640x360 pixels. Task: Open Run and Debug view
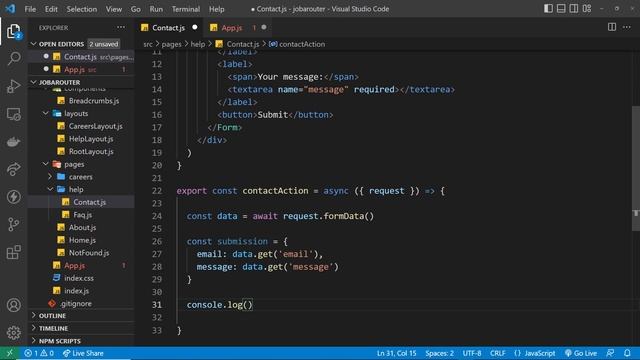point(13,86)
